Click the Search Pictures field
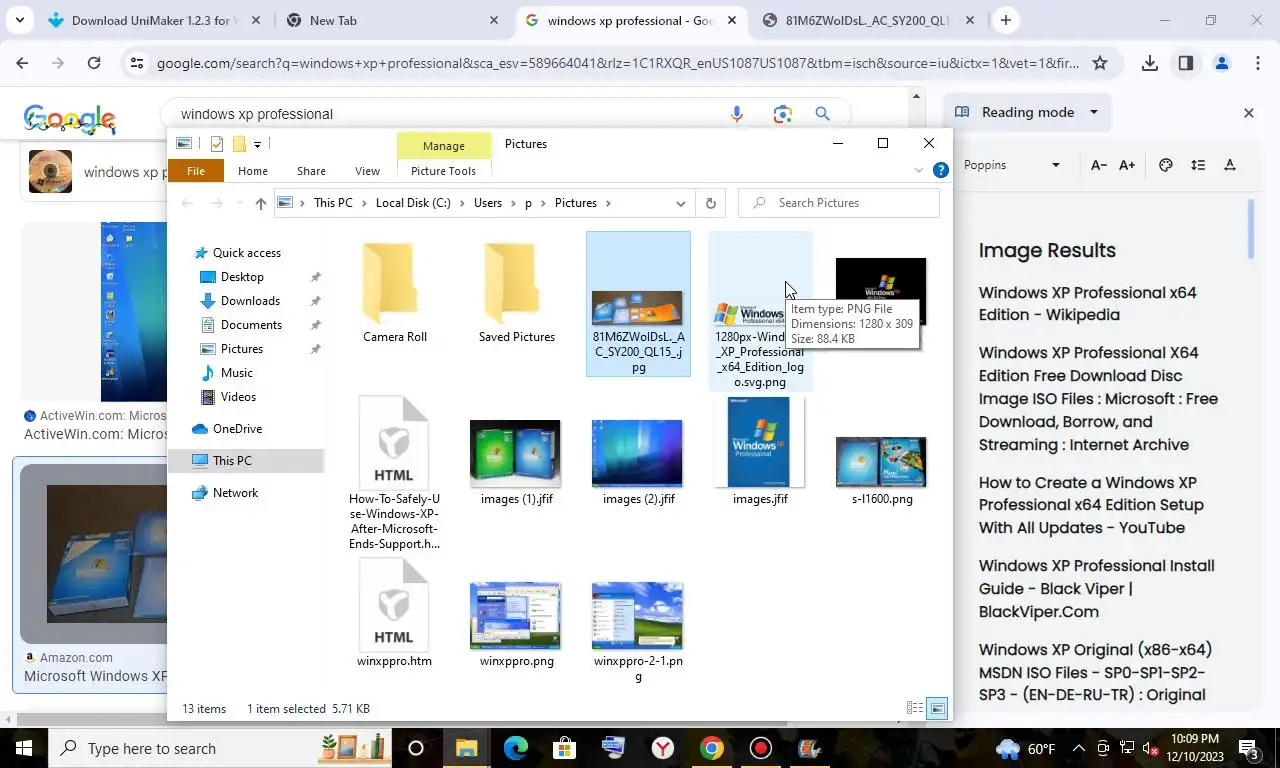Image resolution: width=1280 pixels, height=768 pixels. tap(839, 203)
